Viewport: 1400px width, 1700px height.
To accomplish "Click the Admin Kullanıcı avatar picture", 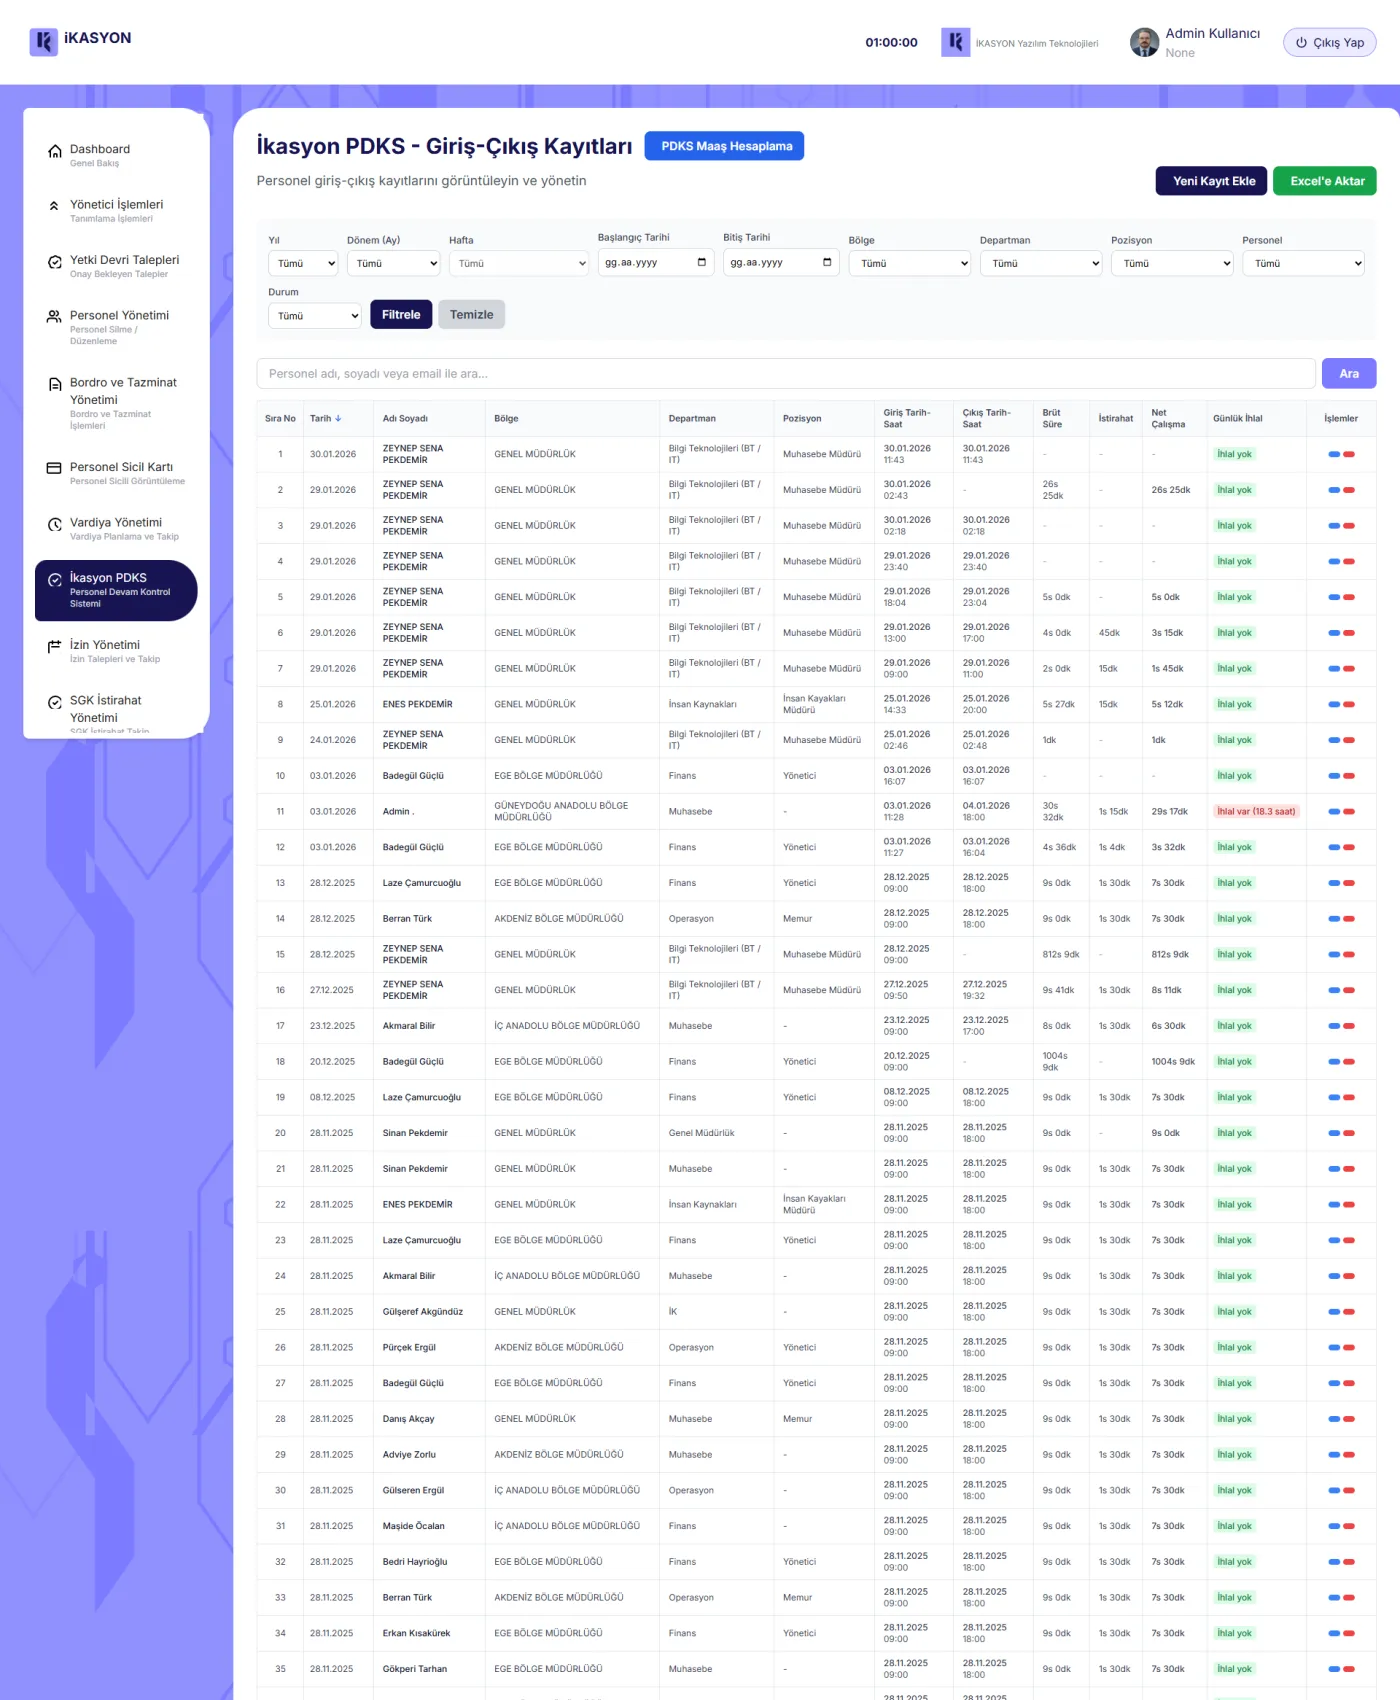I will tap(1144, 42).
